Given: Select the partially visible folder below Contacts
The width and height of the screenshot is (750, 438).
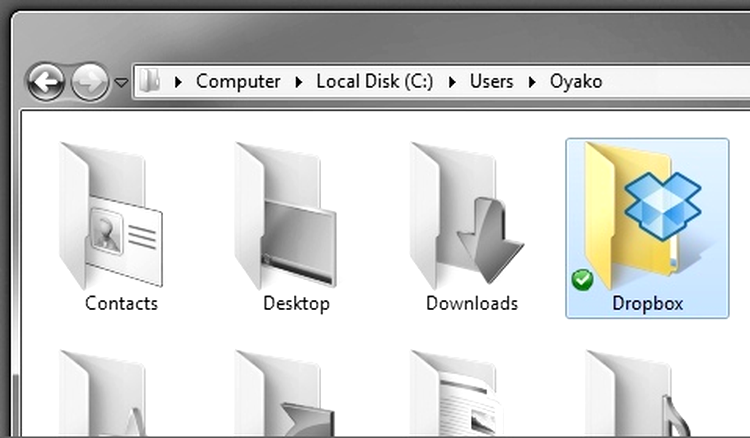Looking at the screenshot, I should pos(103,393).
